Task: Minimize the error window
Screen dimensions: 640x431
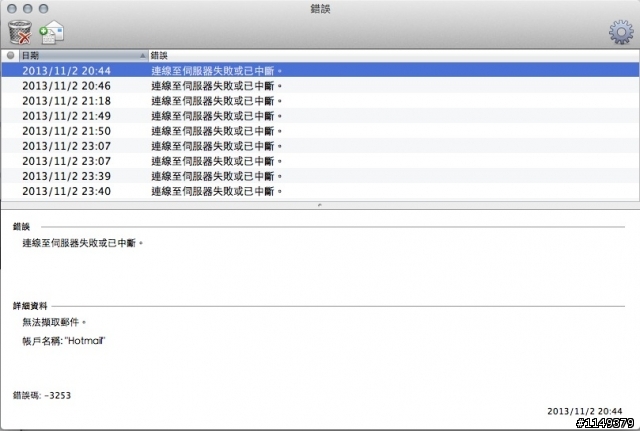Action: pos(28,9)
